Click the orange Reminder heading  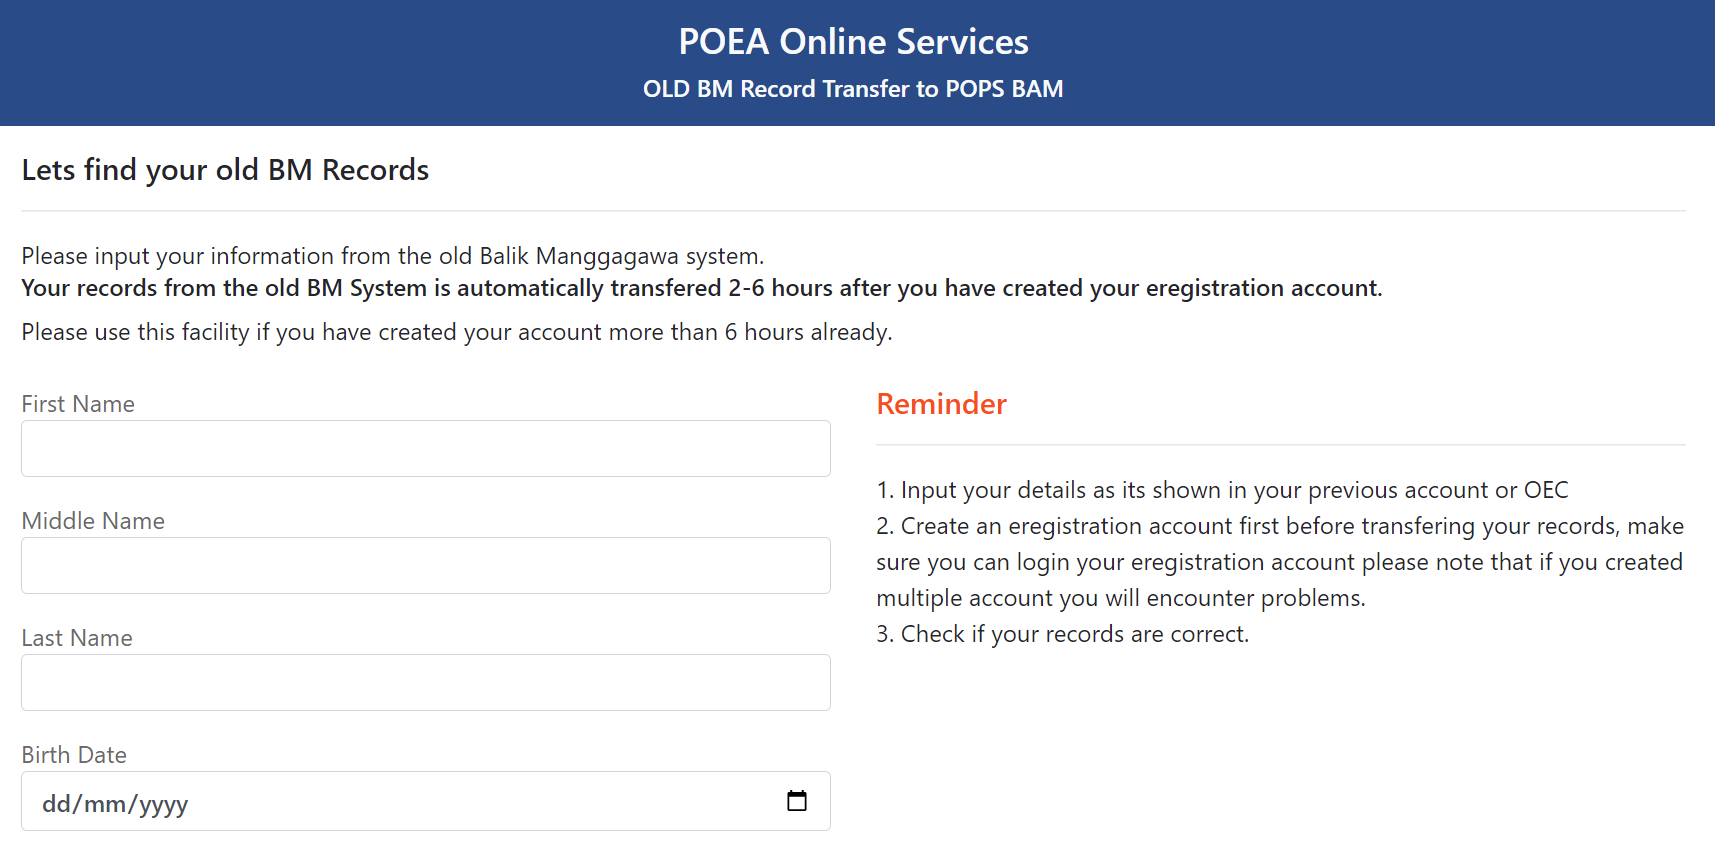point(941,404)
